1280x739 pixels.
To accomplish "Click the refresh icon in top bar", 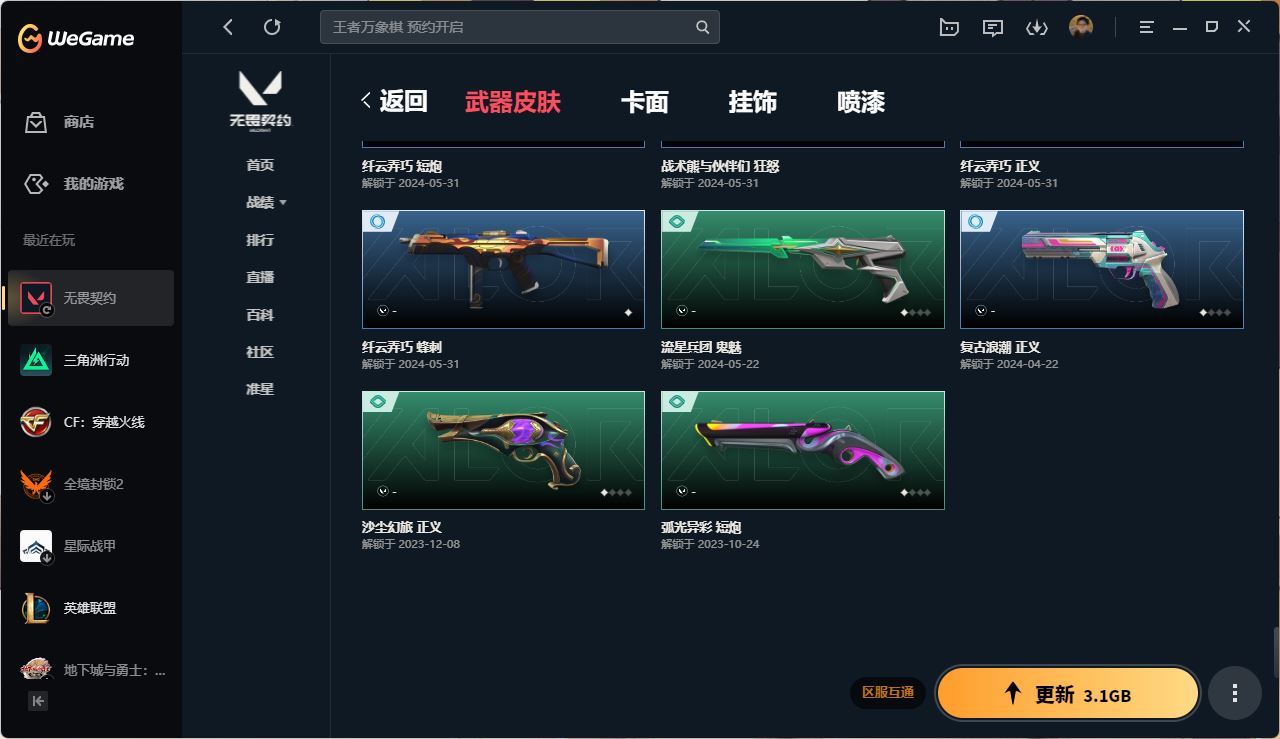I will [x=272, y=27].
